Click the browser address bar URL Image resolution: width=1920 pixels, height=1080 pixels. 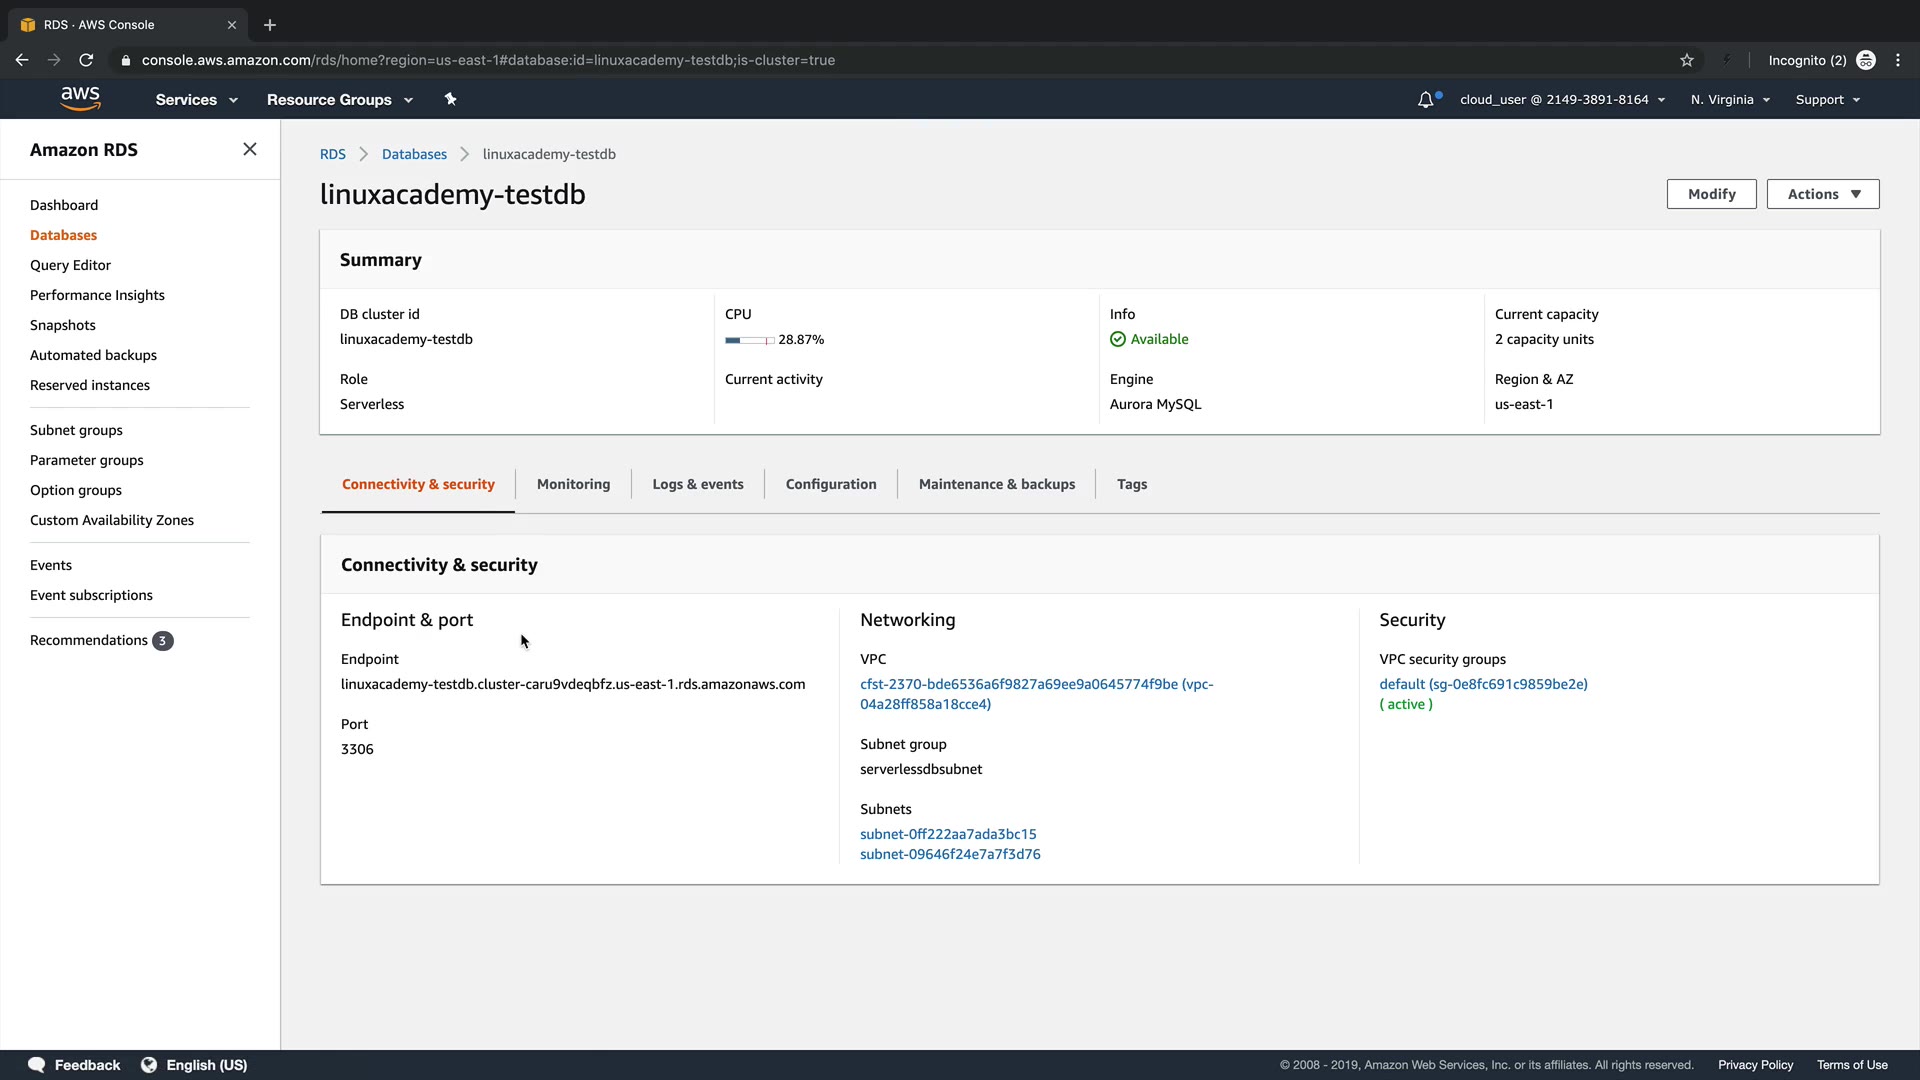(x=488, y=60)
